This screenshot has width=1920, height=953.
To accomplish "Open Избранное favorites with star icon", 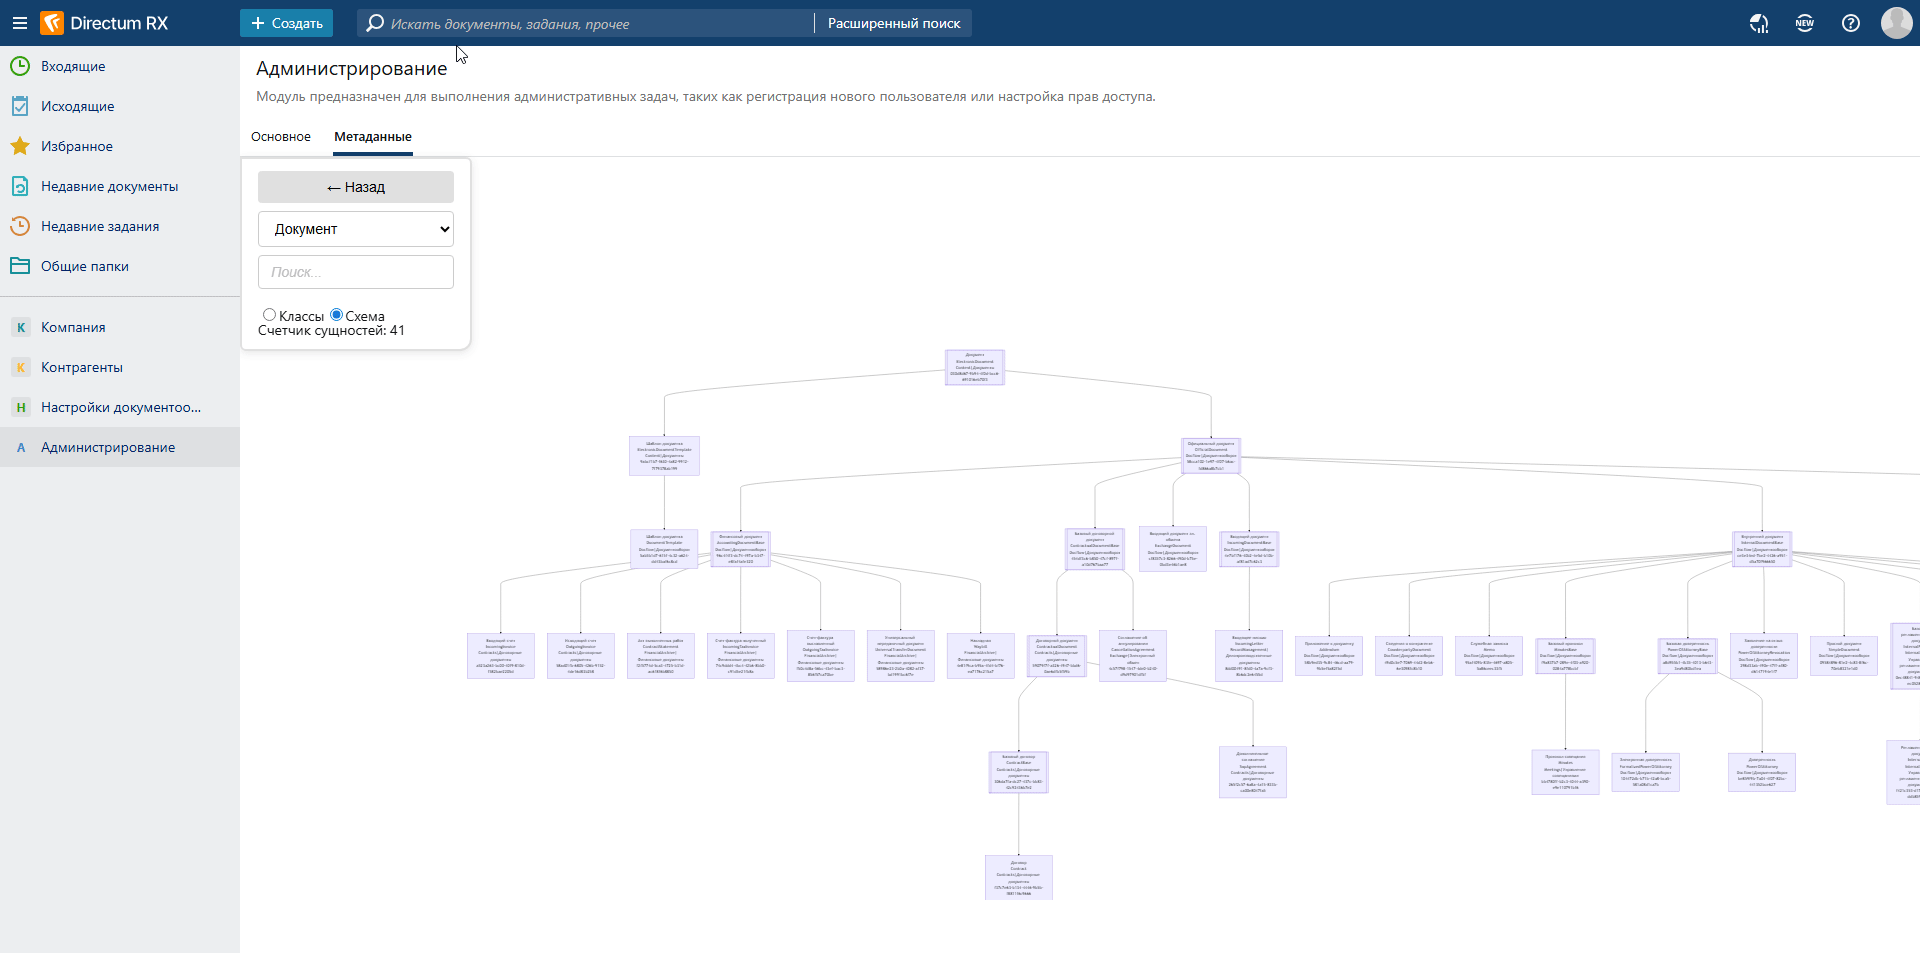I will pos(76,146).
